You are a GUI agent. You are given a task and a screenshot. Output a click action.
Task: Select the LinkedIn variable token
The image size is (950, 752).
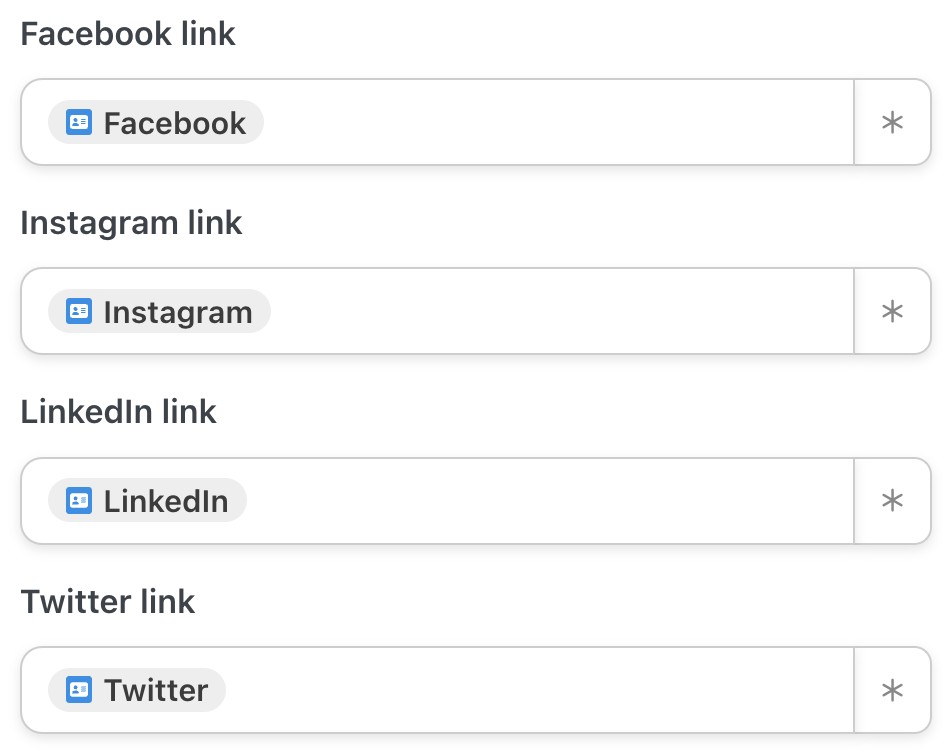click(166, 501)
